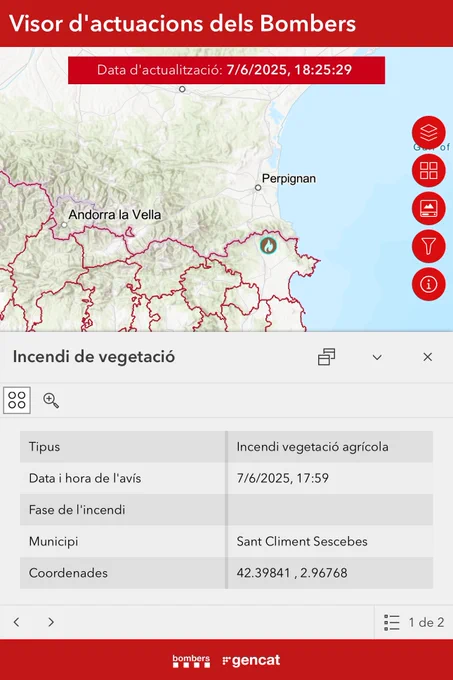Open the filter funnel button
Viewport: 453px width, 680px height.
428,246
